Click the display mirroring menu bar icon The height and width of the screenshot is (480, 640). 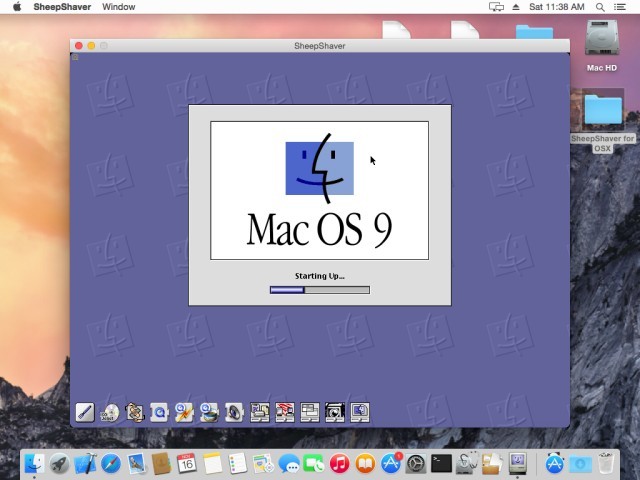[x=496, y=7]
